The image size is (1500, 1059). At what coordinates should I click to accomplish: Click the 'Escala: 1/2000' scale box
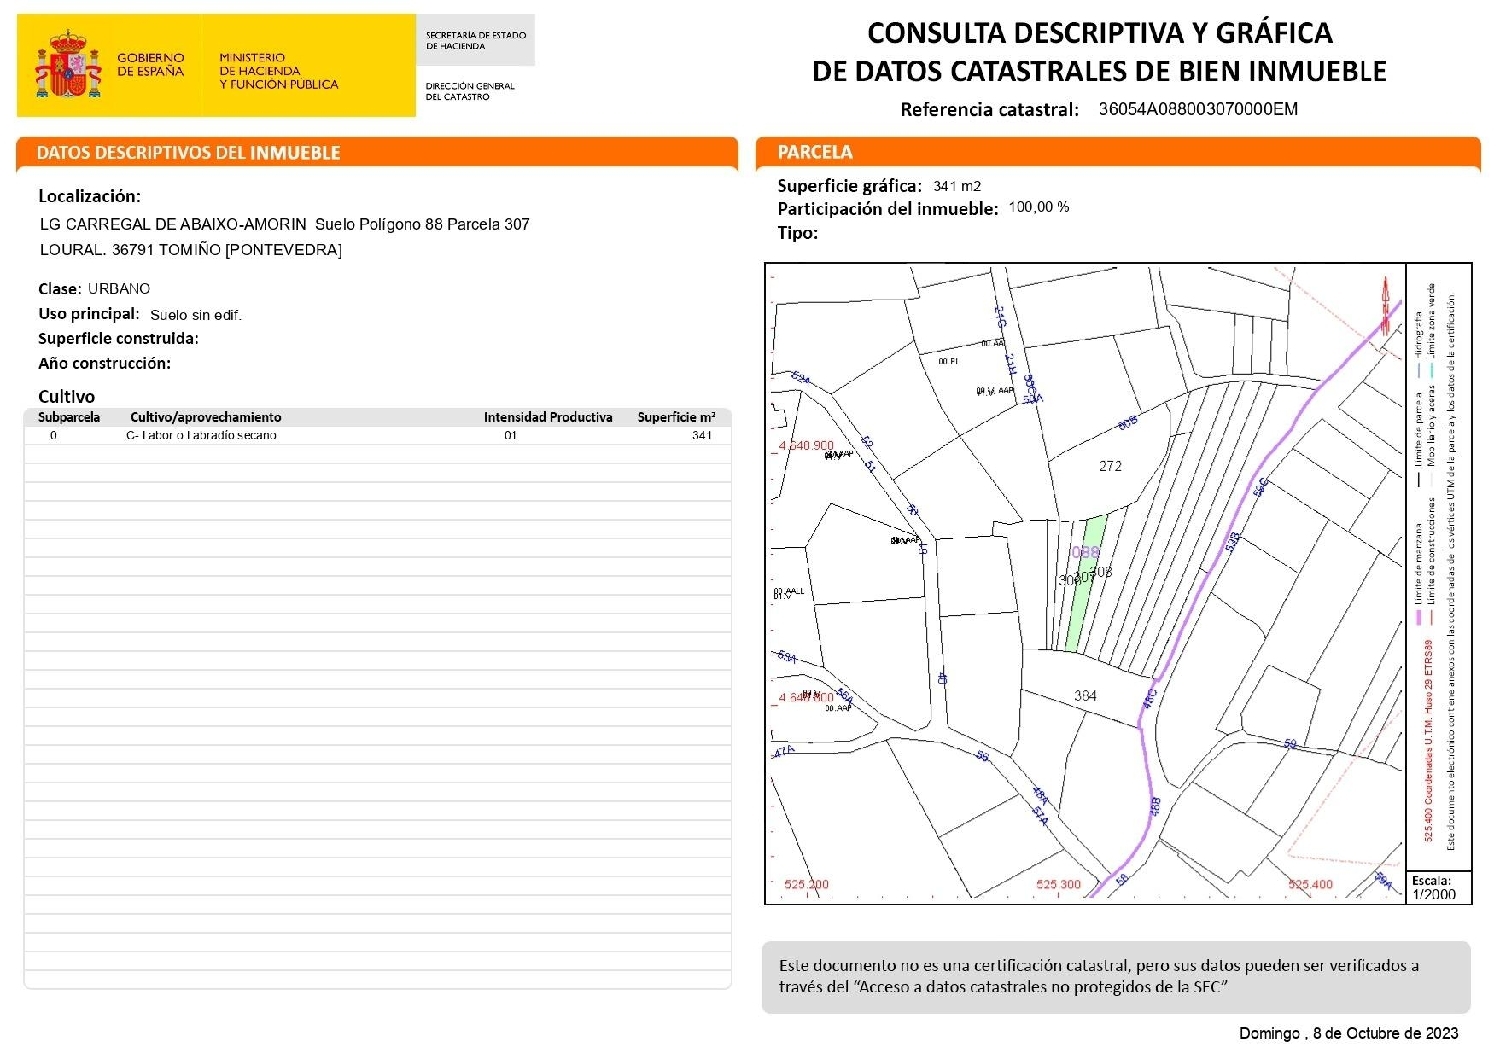1438,888
